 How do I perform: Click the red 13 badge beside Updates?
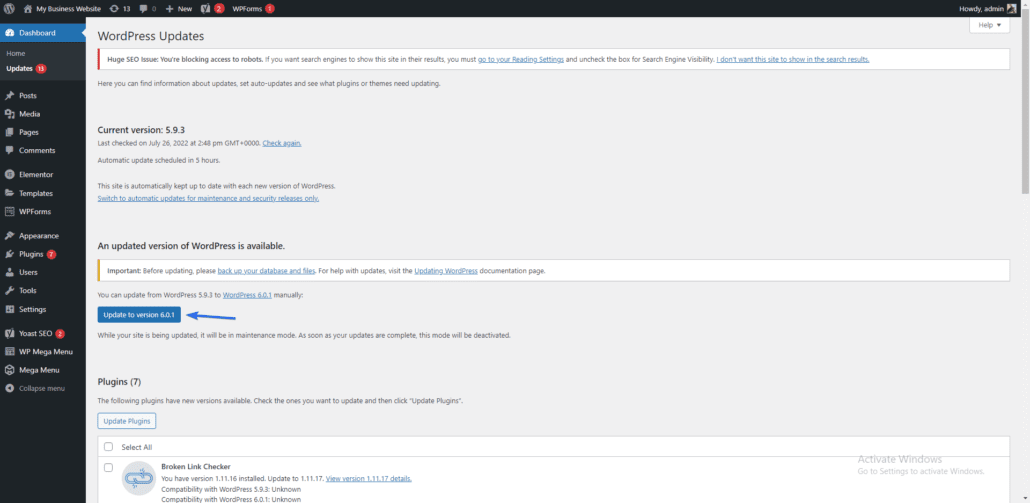click(x=41, y=68)
